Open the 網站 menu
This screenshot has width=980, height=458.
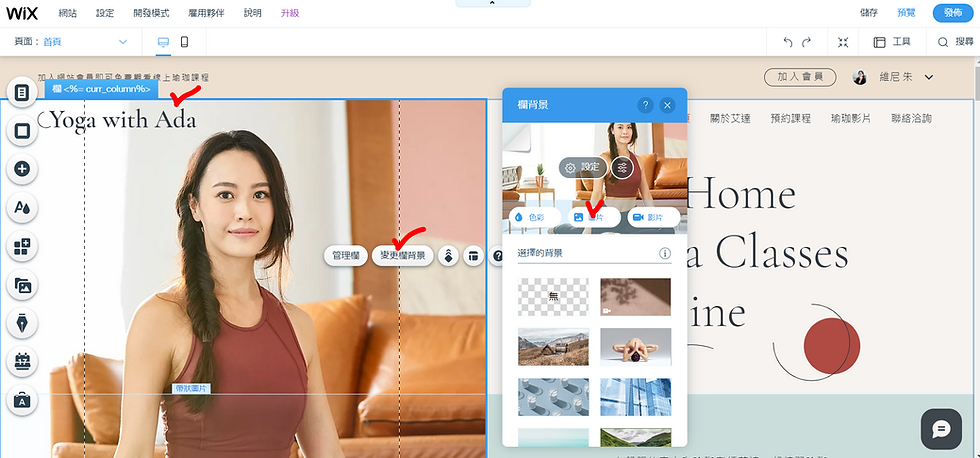(68, 13)
